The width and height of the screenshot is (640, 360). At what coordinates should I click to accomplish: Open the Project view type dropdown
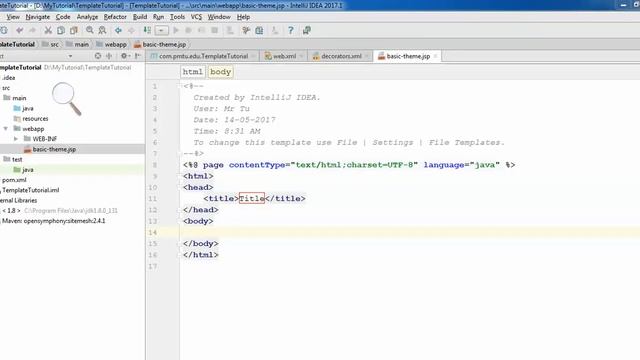(x=70, y=56)
